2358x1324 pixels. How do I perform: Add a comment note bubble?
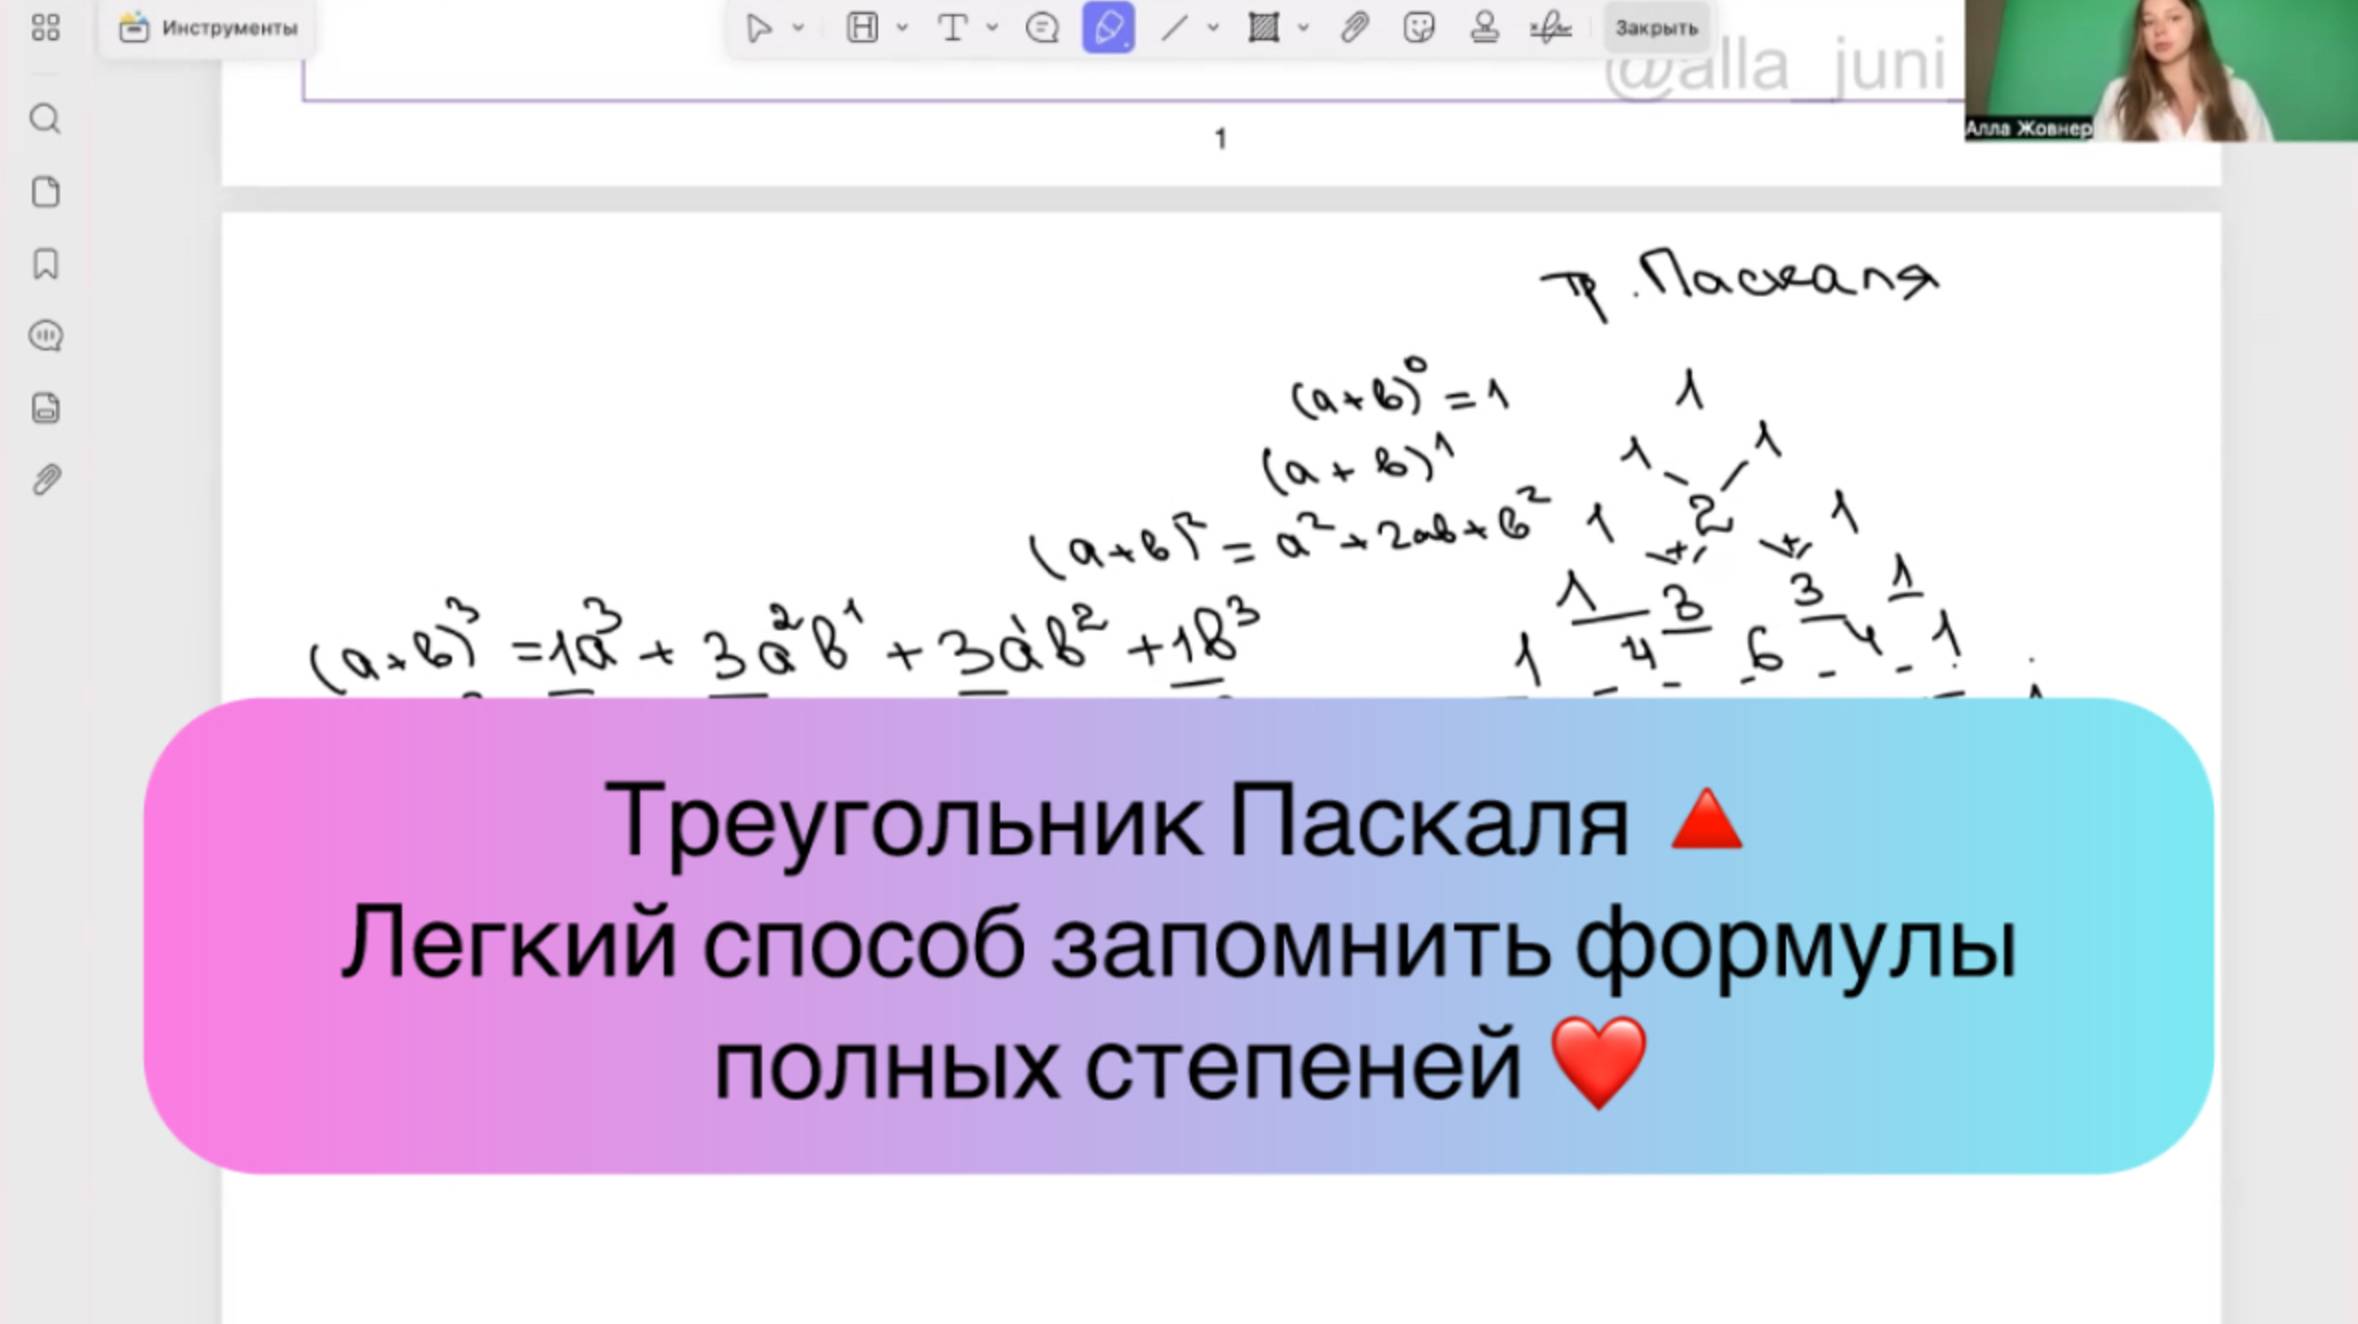coord(1042,28)
